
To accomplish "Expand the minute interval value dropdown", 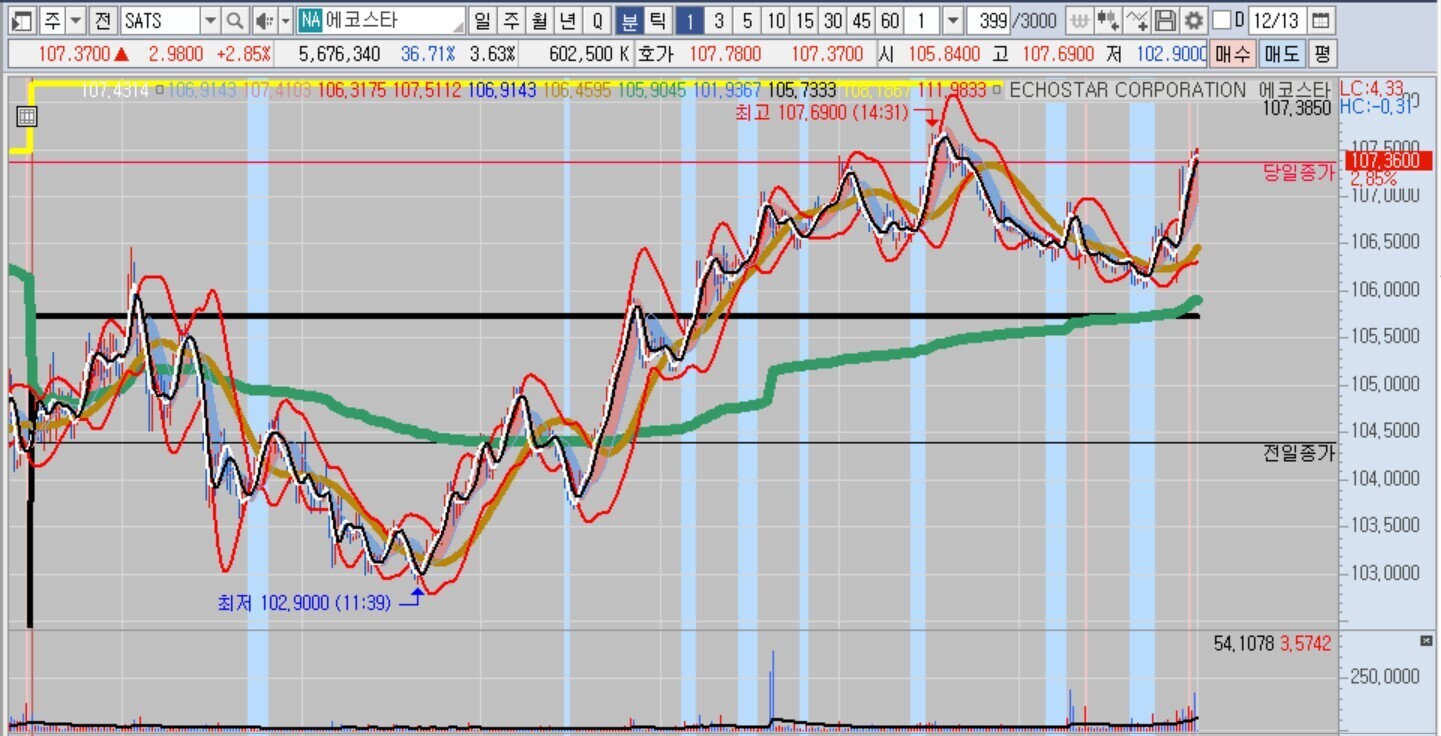I will tap(953, 20).
